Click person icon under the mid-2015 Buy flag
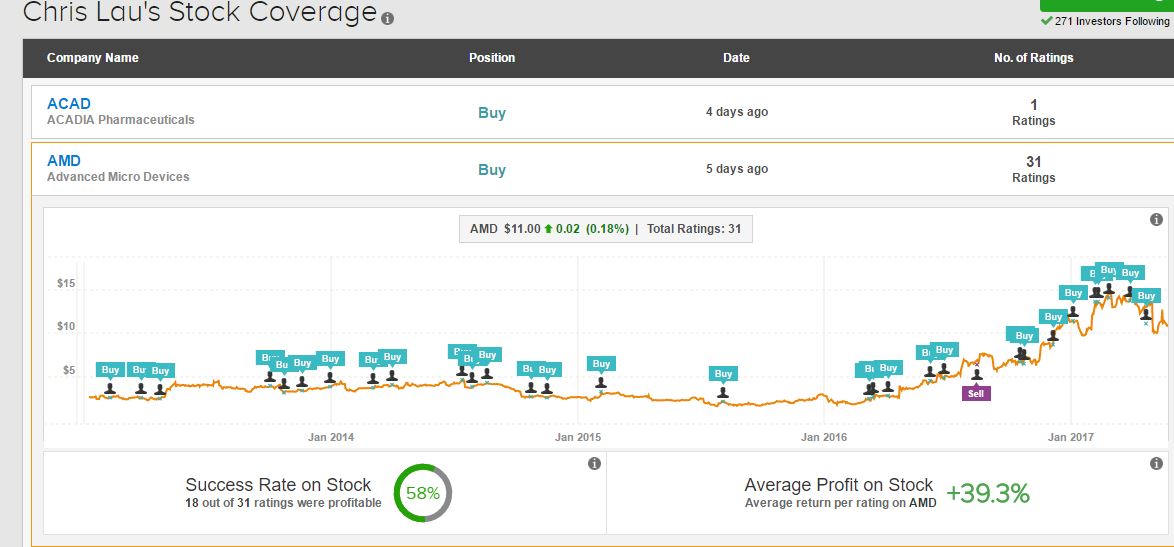 pyautogui.click(x=723, y=392)
